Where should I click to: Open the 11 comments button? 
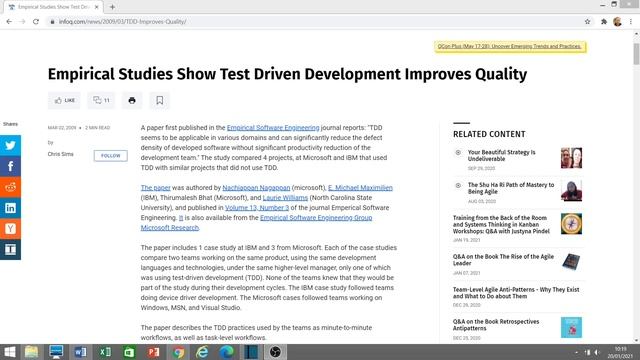pyautogui.click(x=101, y=100)
